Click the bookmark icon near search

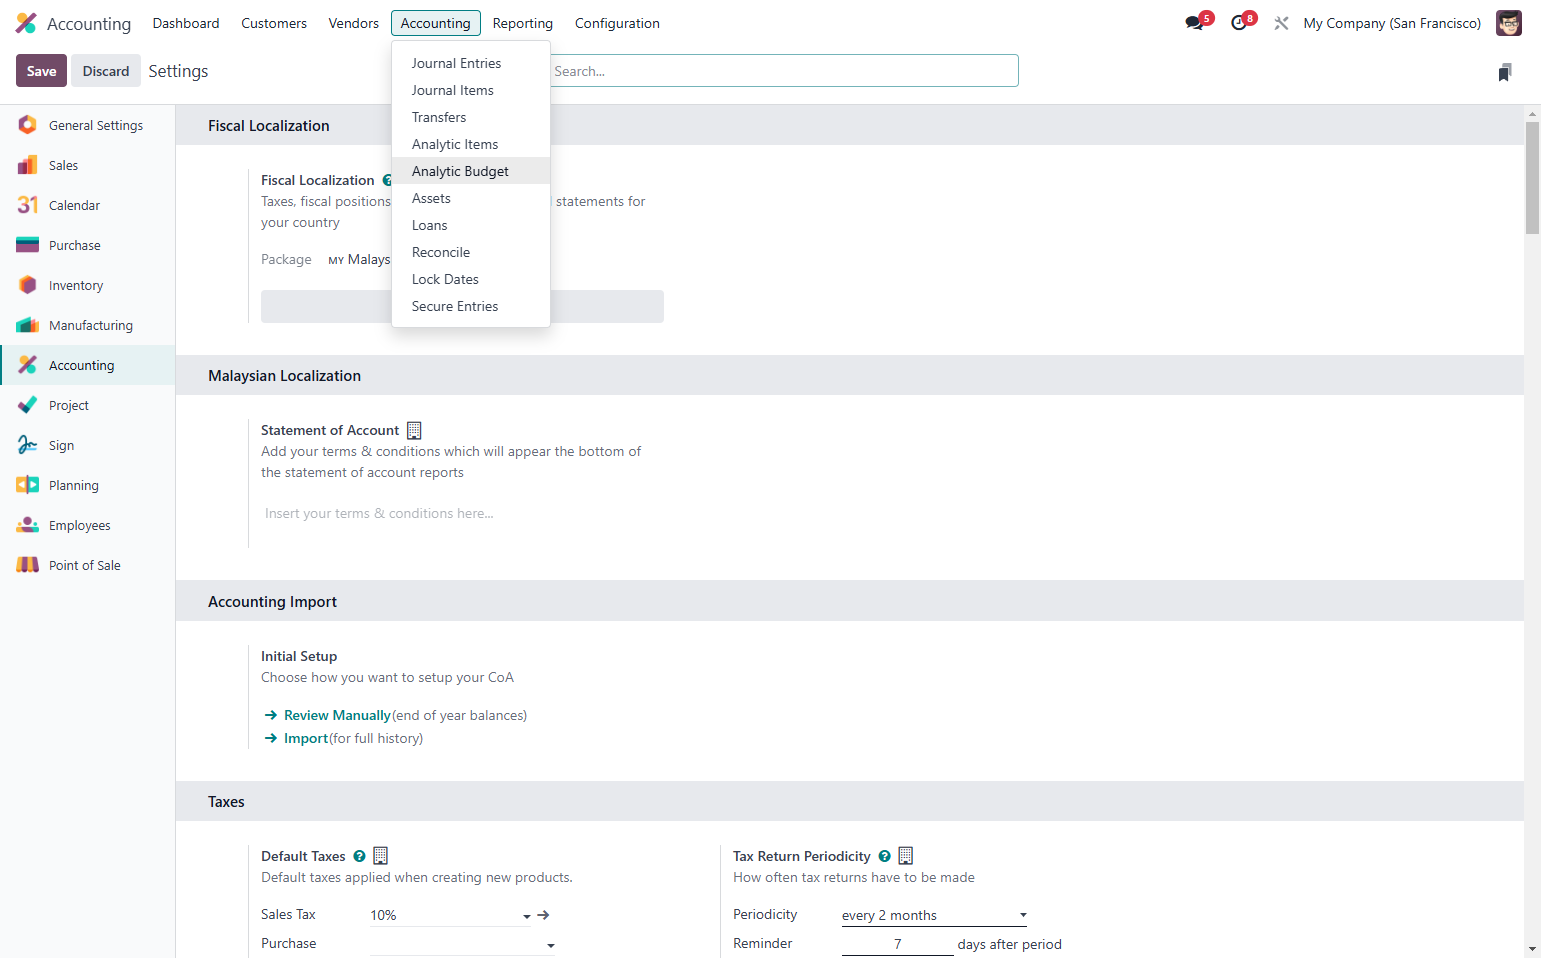coord(1505,72)
